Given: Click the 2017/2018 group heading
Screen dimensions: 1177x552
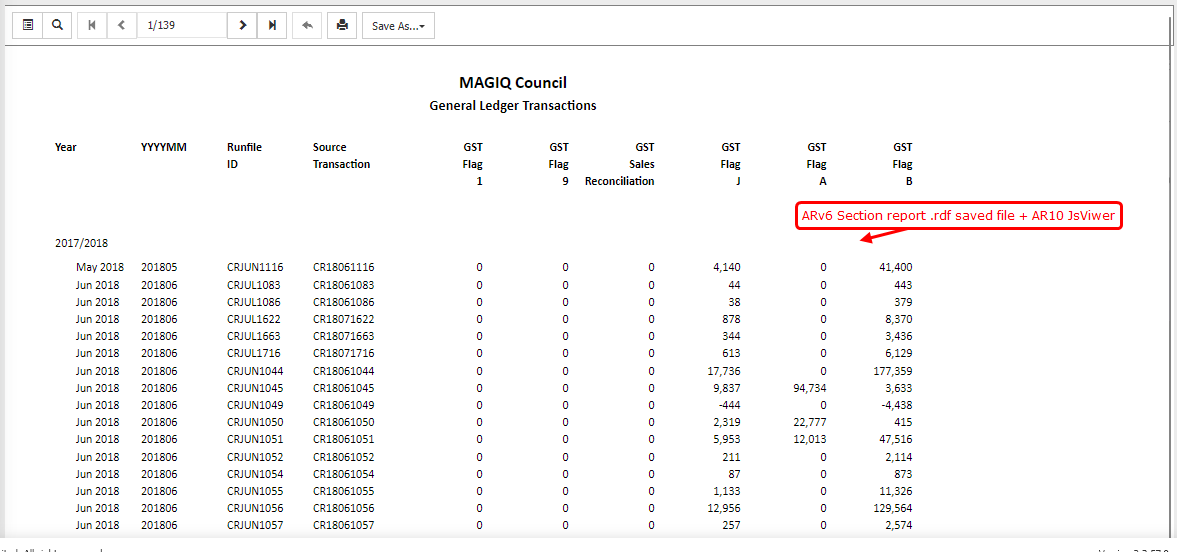Looking at the screenshot, I should (x=81, y=243).
